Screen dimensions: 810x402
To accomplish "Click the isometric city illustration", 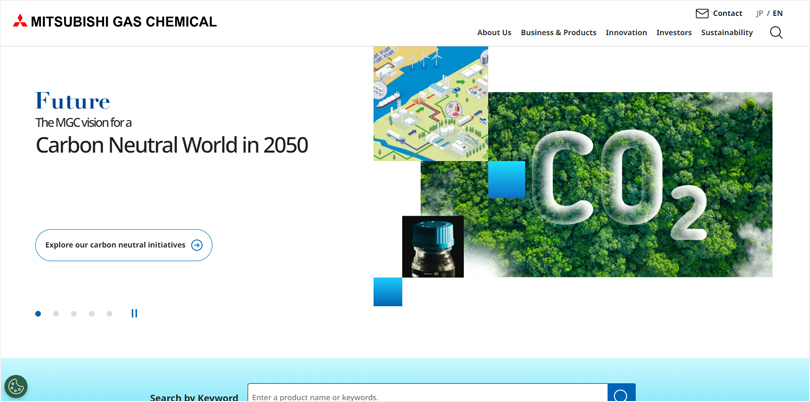I will (x=430, y=103).
